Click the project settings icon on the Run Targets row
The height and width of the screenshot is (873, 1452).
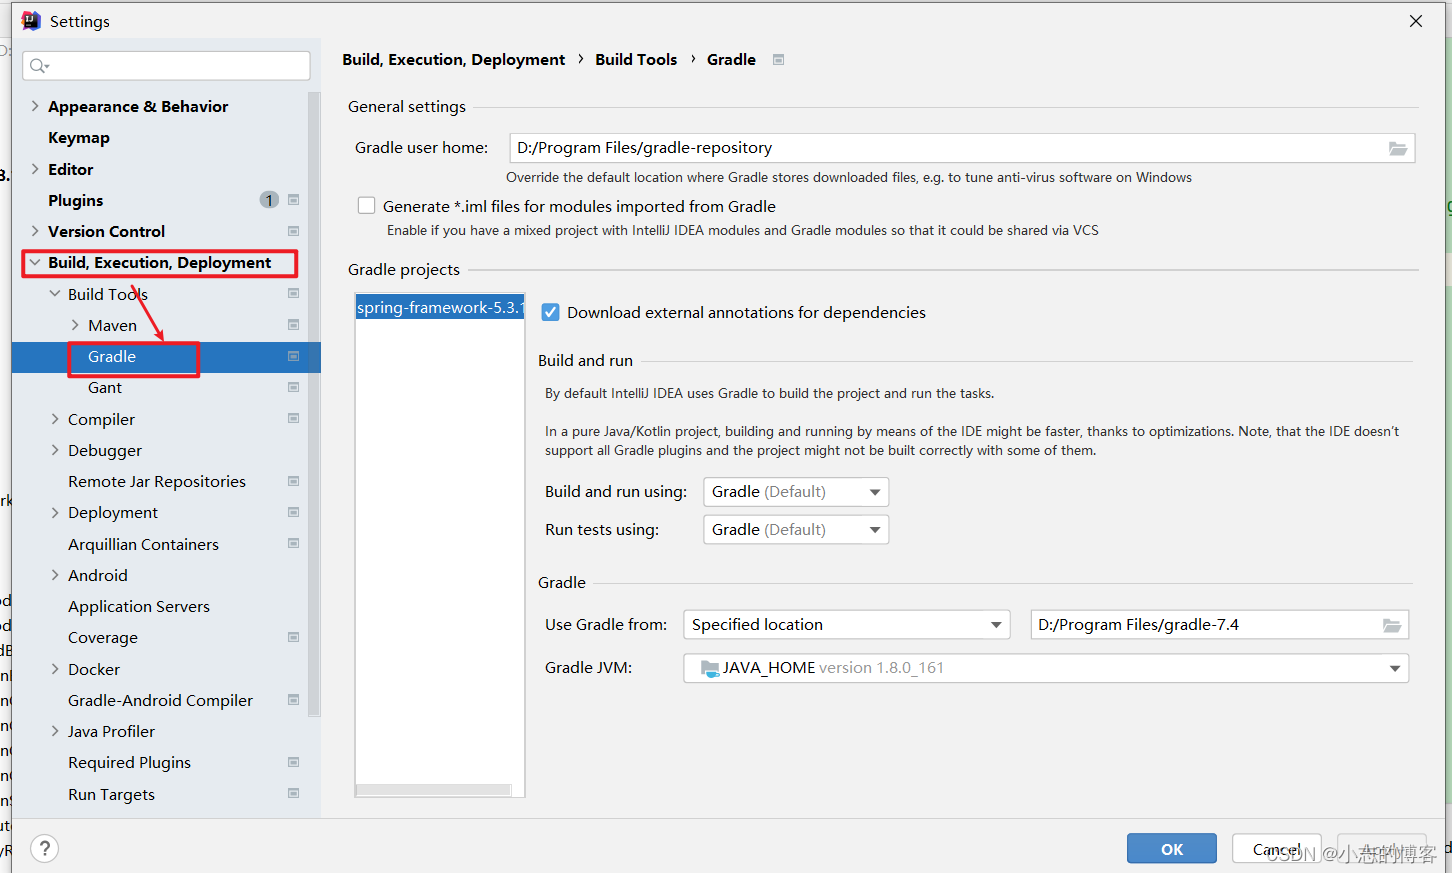[x=294, y=794]
